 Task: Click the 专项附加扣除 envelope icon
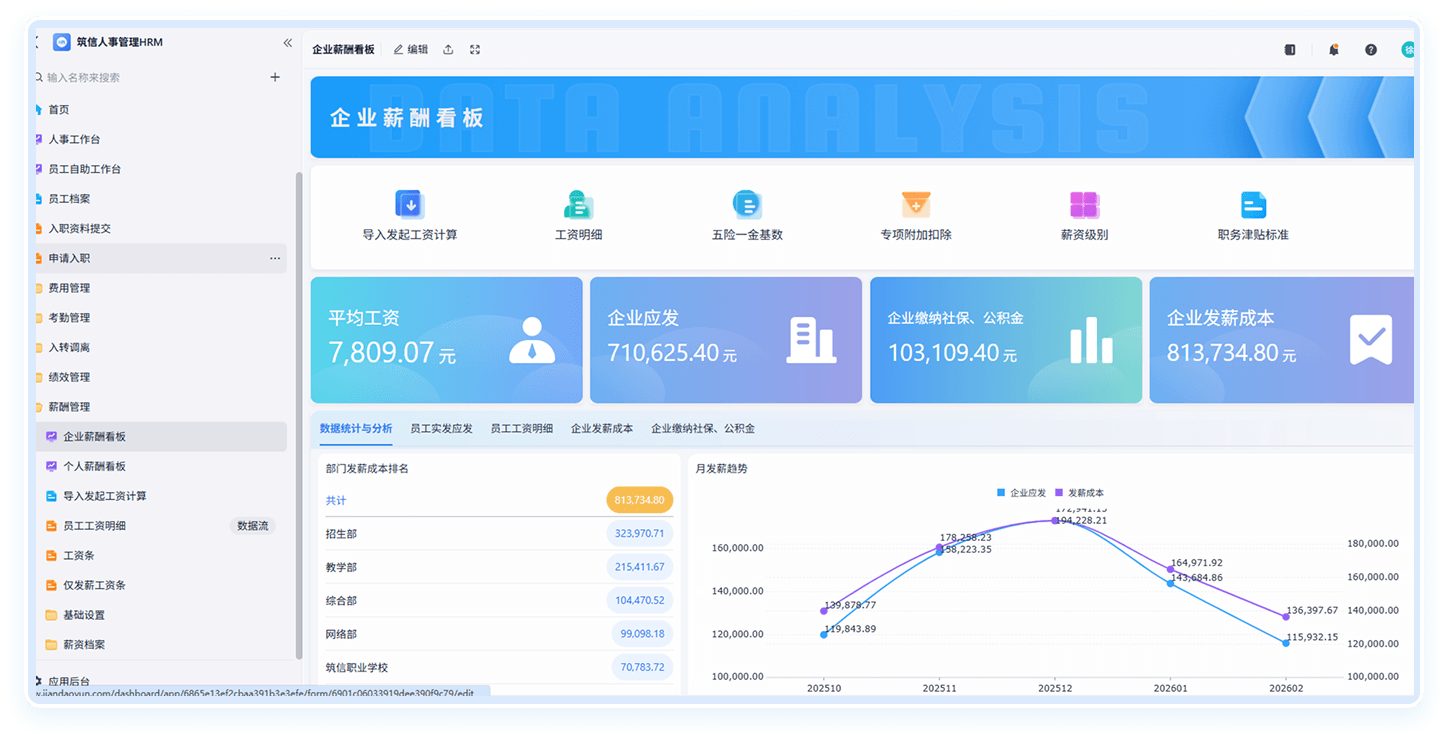coord(916,204)
